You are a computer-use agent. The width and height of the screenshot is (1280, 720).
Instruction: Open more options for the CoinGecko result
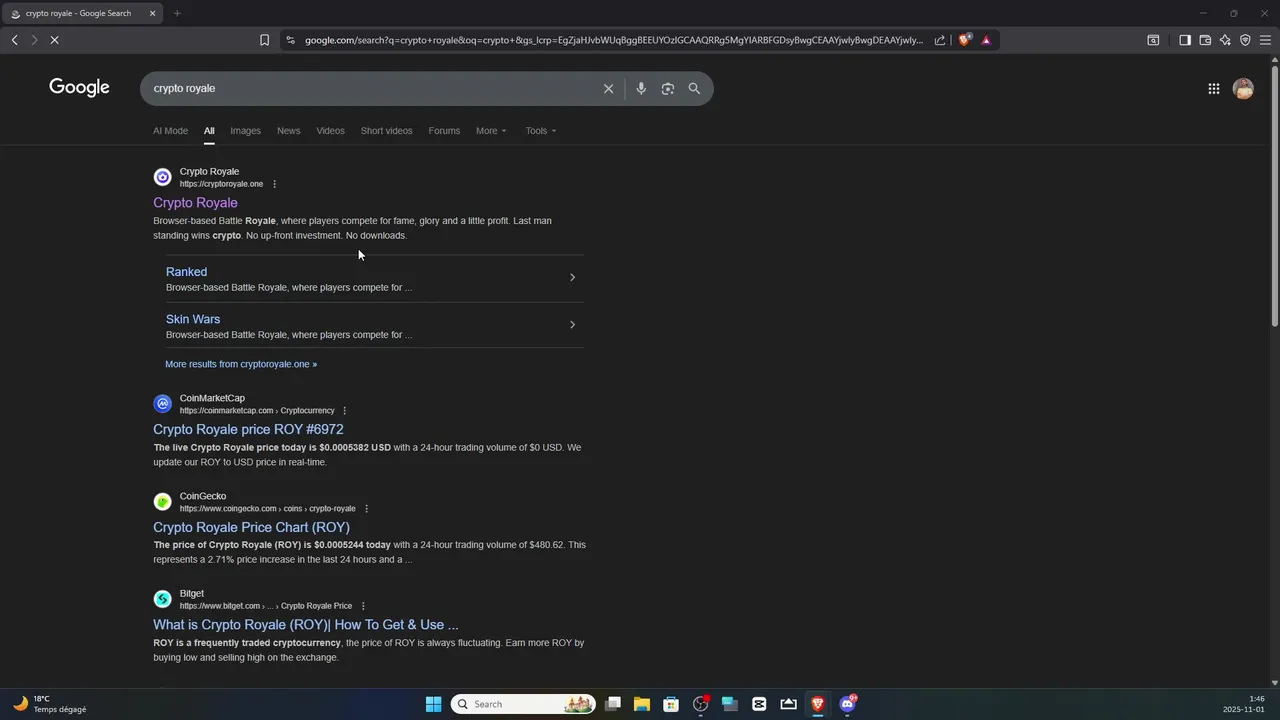[366, 509]
